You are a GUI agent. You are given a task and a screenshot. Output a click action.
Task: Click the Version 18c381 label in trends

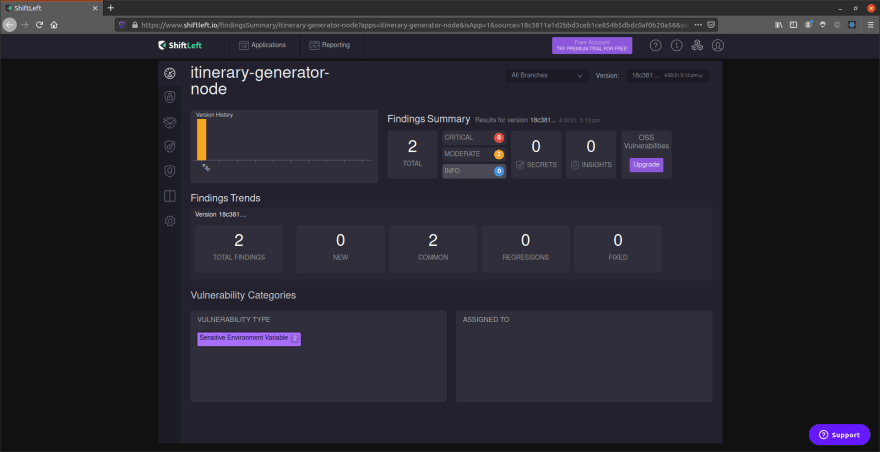pos(221,214)
